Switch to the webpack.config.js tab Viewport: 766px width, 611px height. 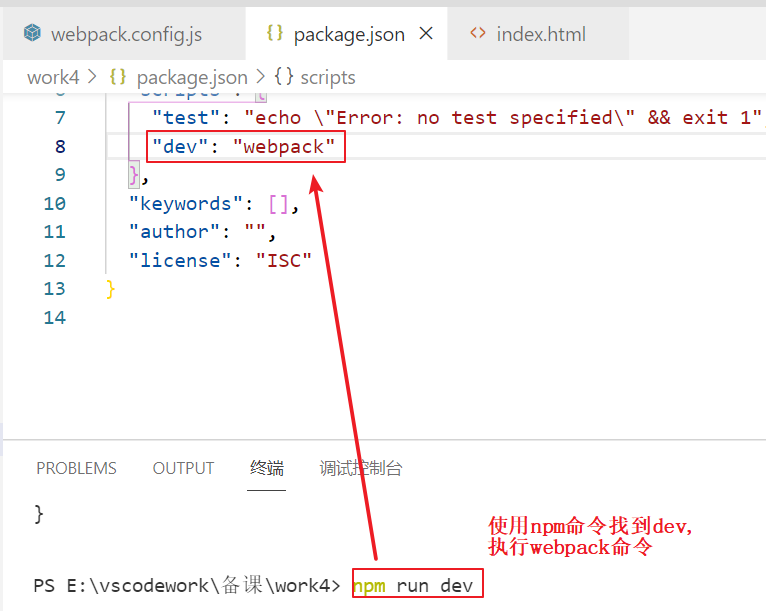(x=126, y=34)
